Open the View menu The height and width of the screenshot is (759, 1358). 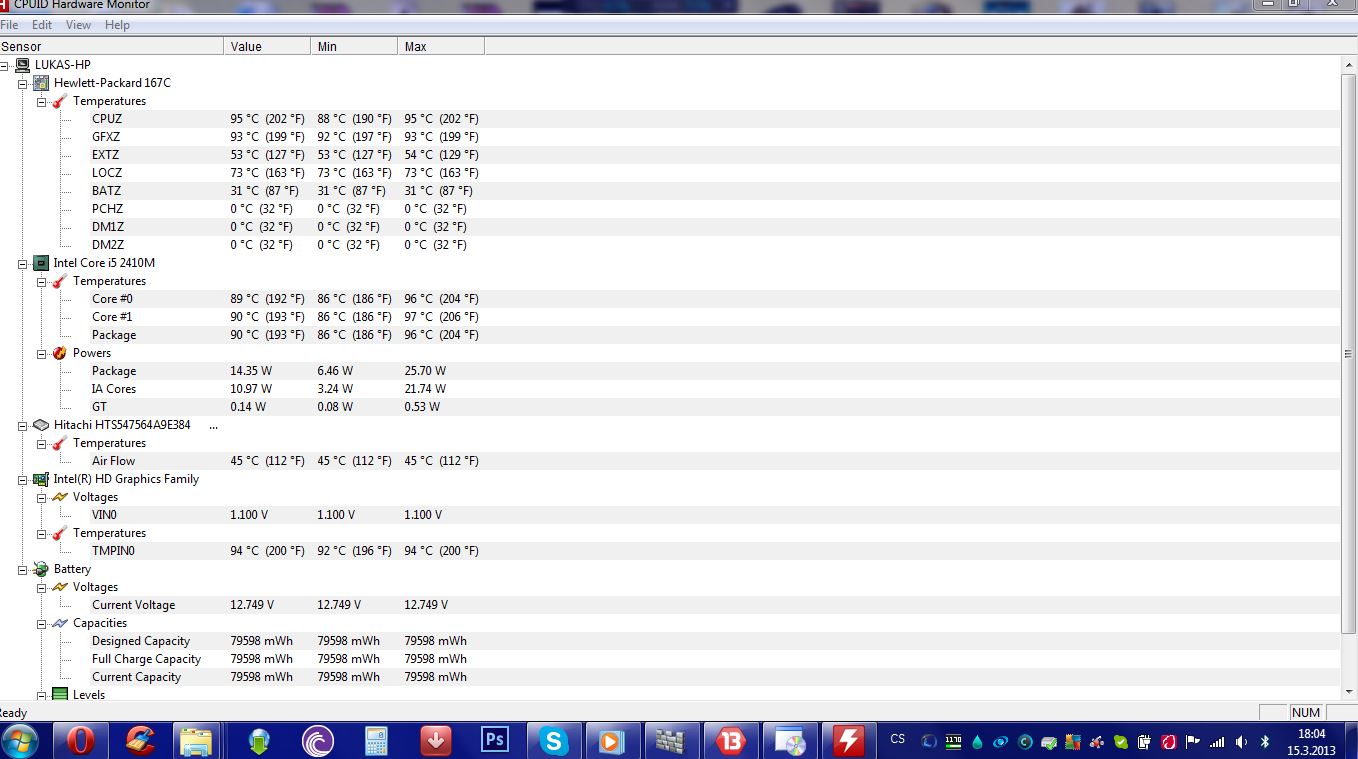tap(78, 25)
